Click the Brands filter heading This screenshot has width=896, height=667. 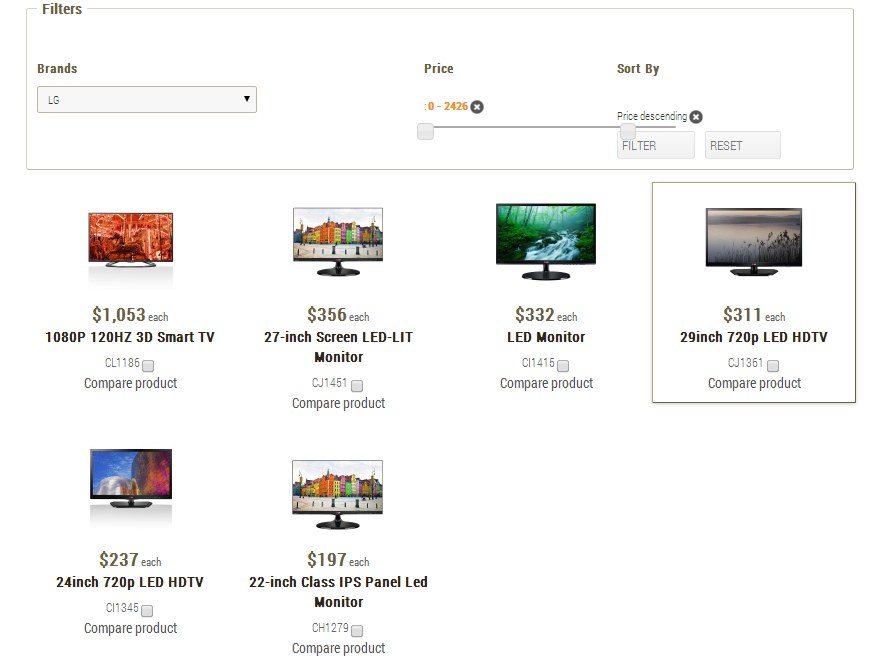coord(57,69)
